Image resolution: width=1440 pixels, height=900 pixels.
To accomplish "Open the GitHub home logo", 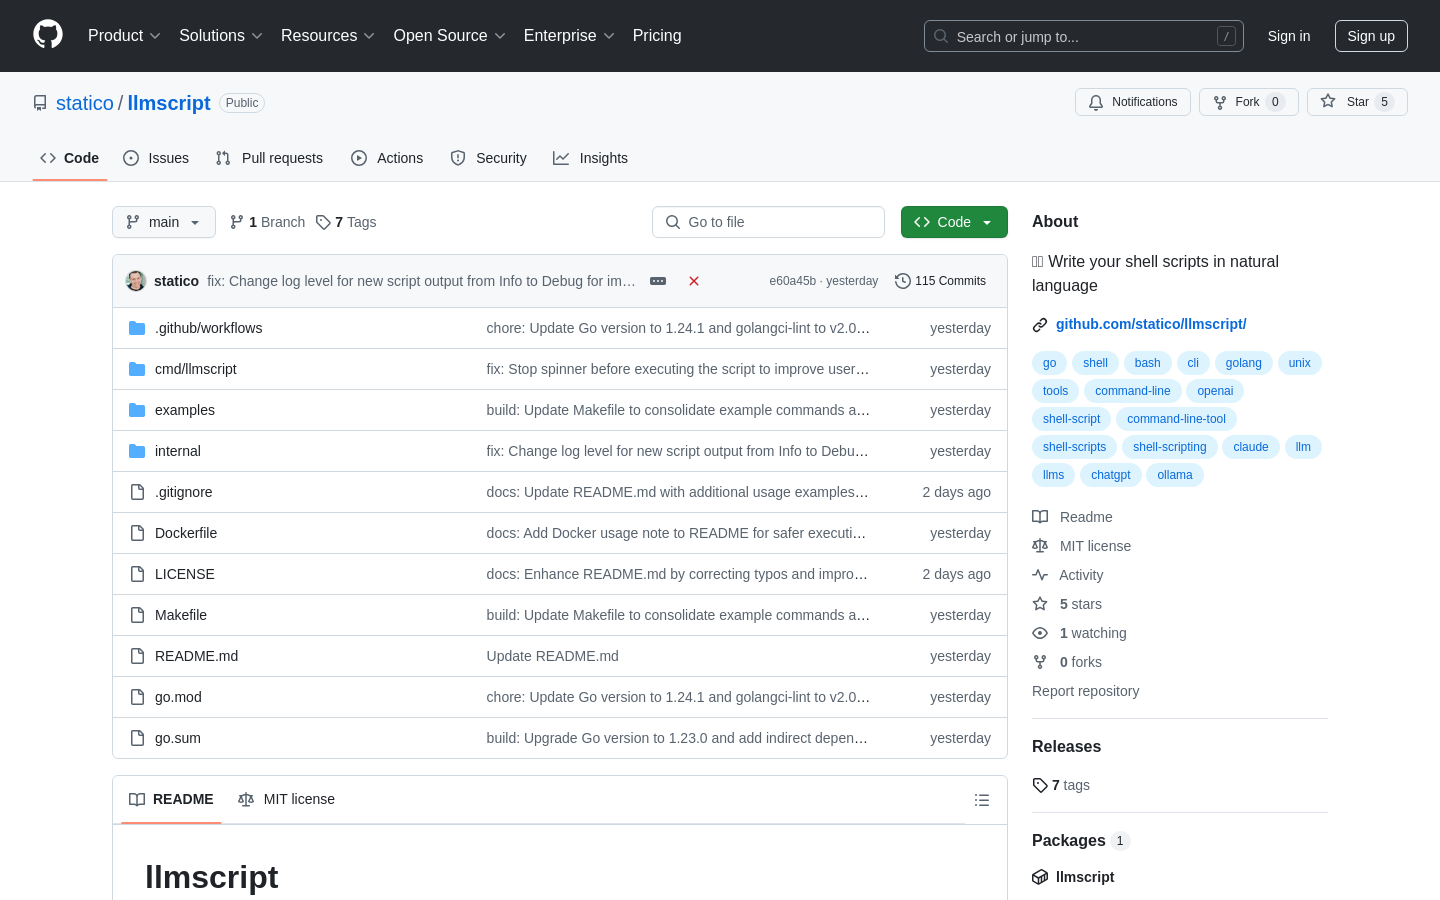I will tap(48, 35).
